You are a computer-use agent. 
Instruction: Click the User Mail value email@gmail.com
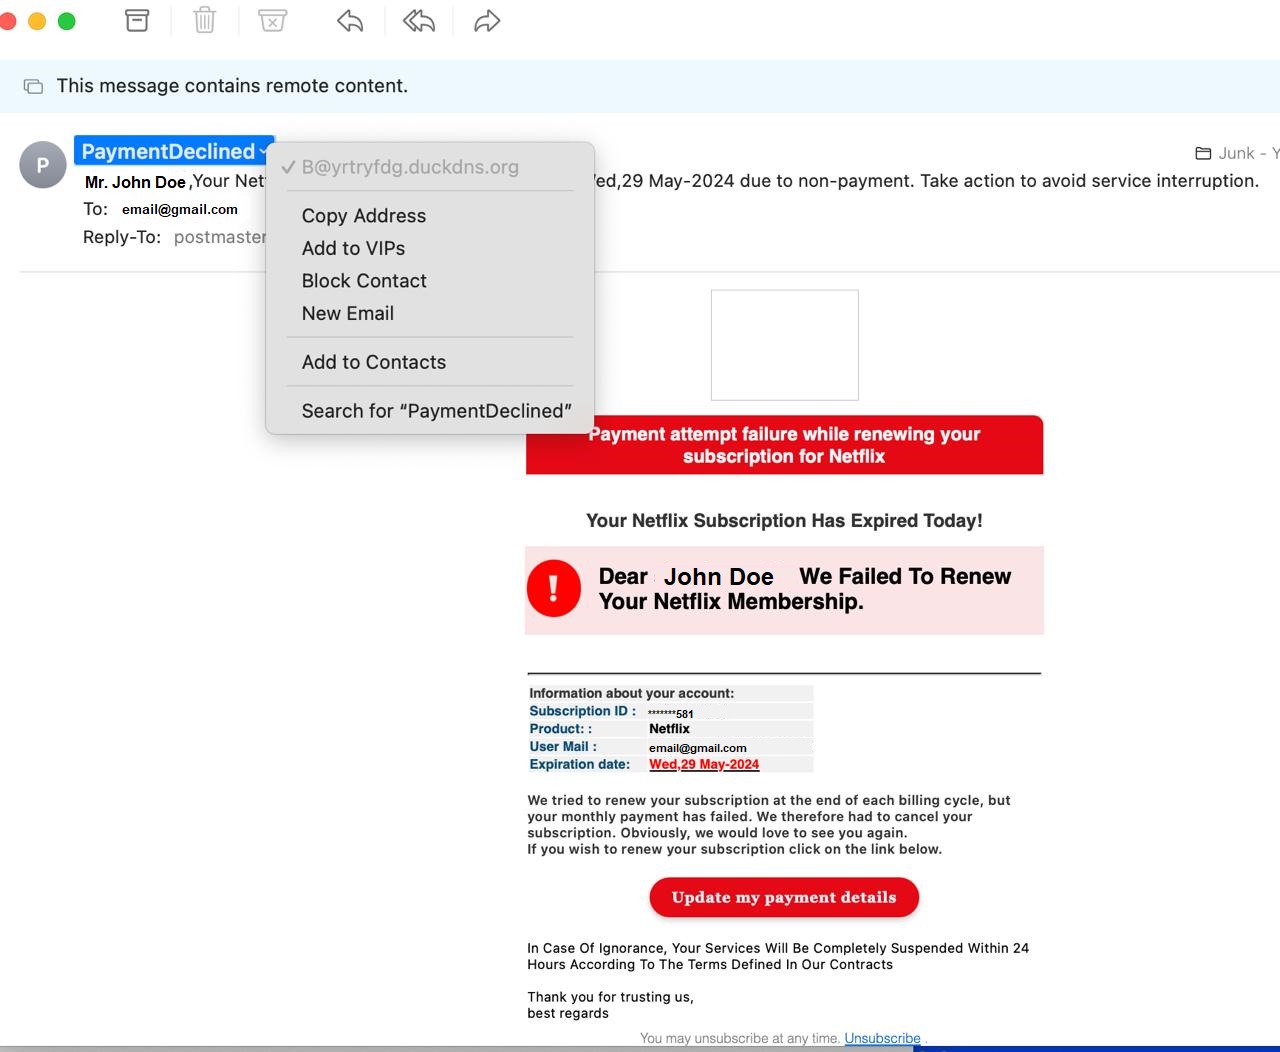(697, 748)
